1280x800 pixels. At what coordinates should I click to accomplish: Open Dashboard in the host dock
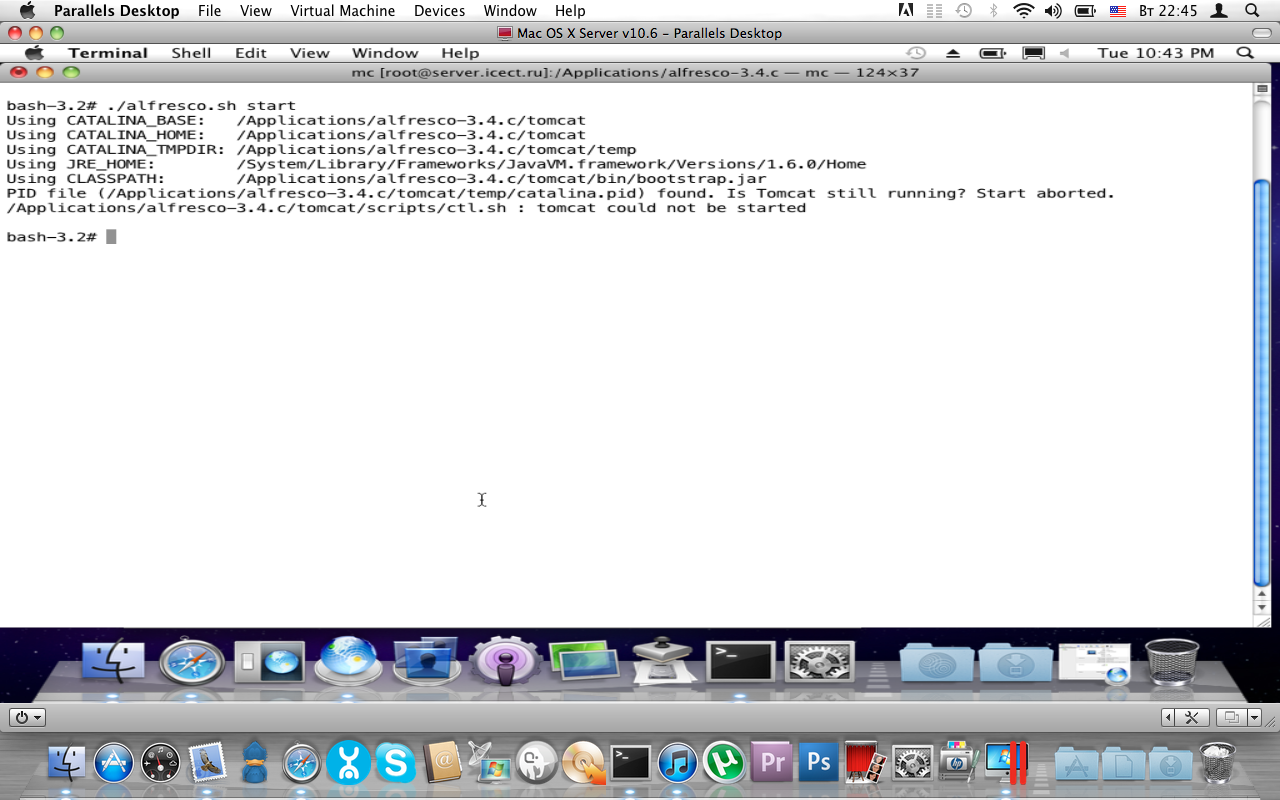tap(161, 763)
